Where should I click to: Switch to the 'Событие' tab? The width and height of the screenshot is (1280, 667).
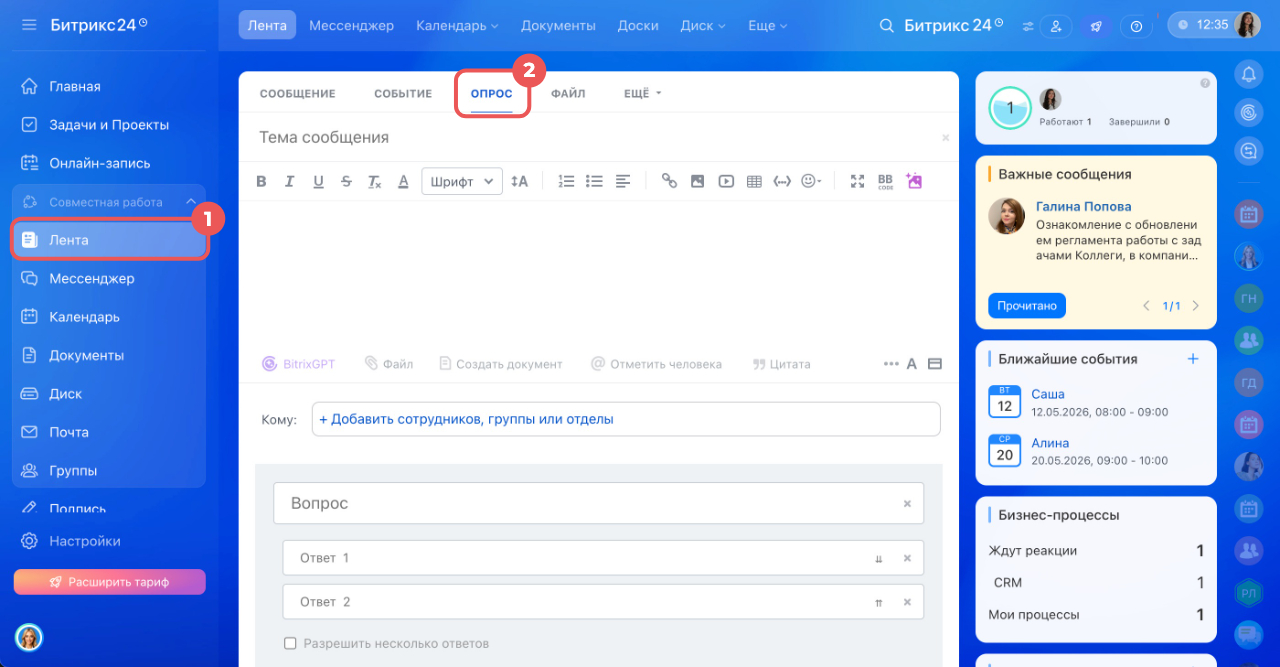coord(403,94)
